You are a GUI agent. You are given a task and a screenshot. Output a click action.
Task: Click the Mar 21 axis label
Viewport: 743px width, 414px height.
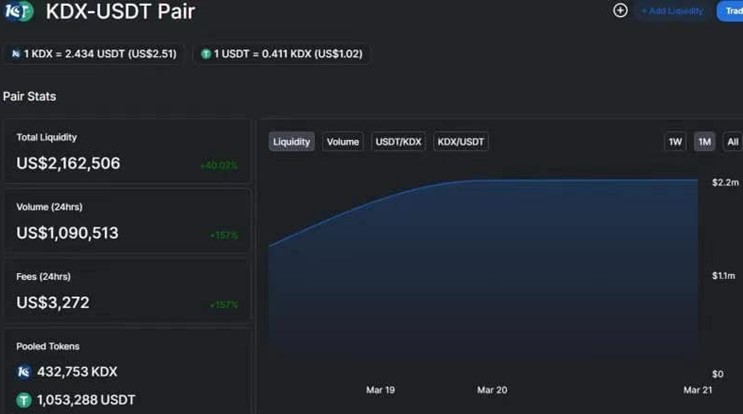click(x=698, y=390)
